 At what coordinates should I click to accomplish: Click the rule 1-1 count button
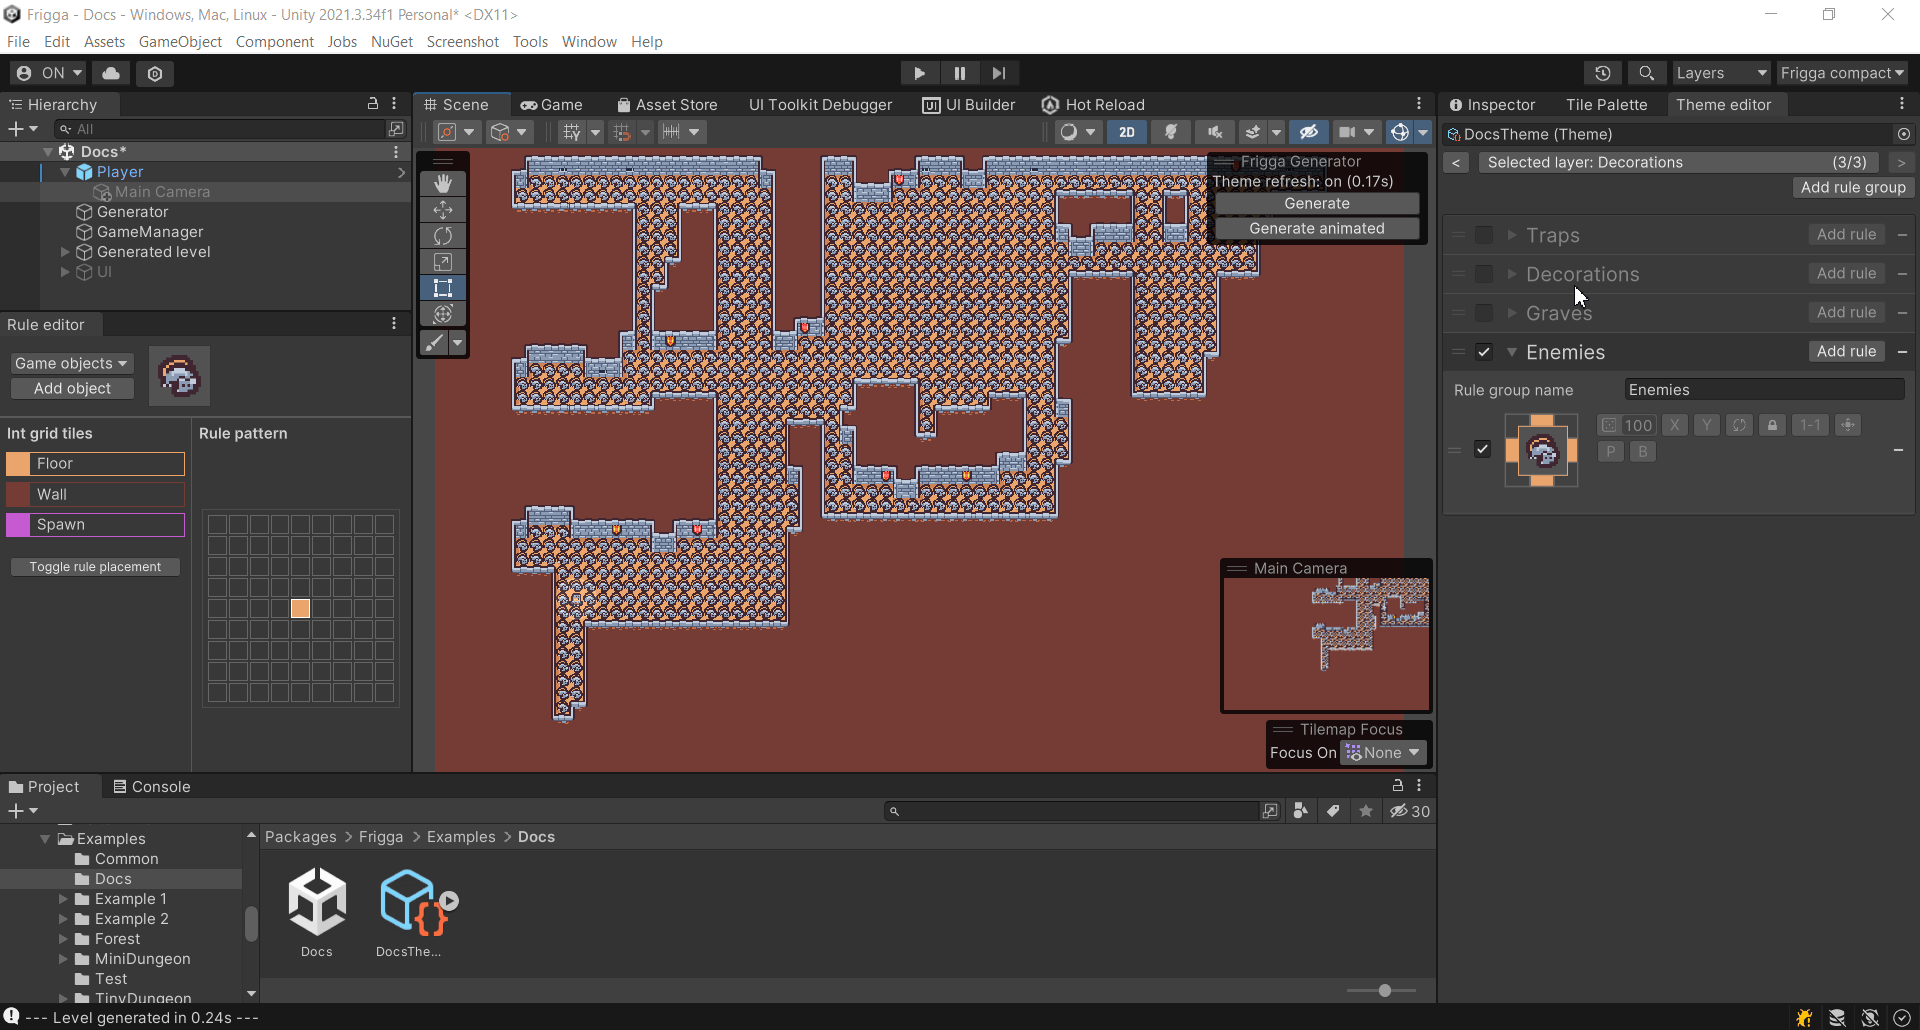point(1810,425)
